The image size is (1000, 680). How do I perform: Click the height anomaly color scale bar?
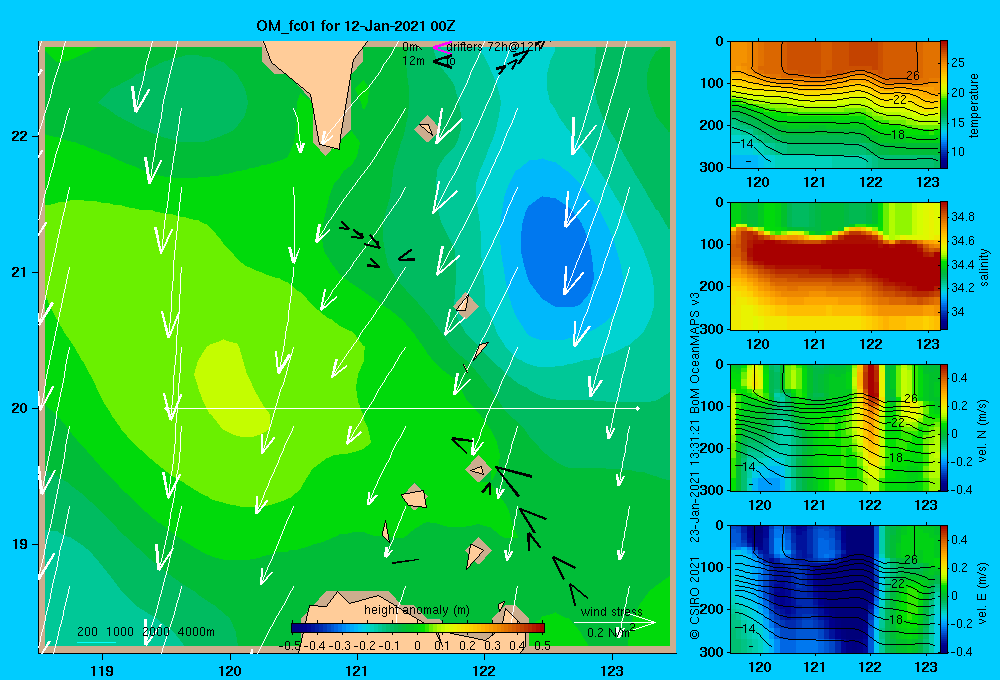(418, 628)
